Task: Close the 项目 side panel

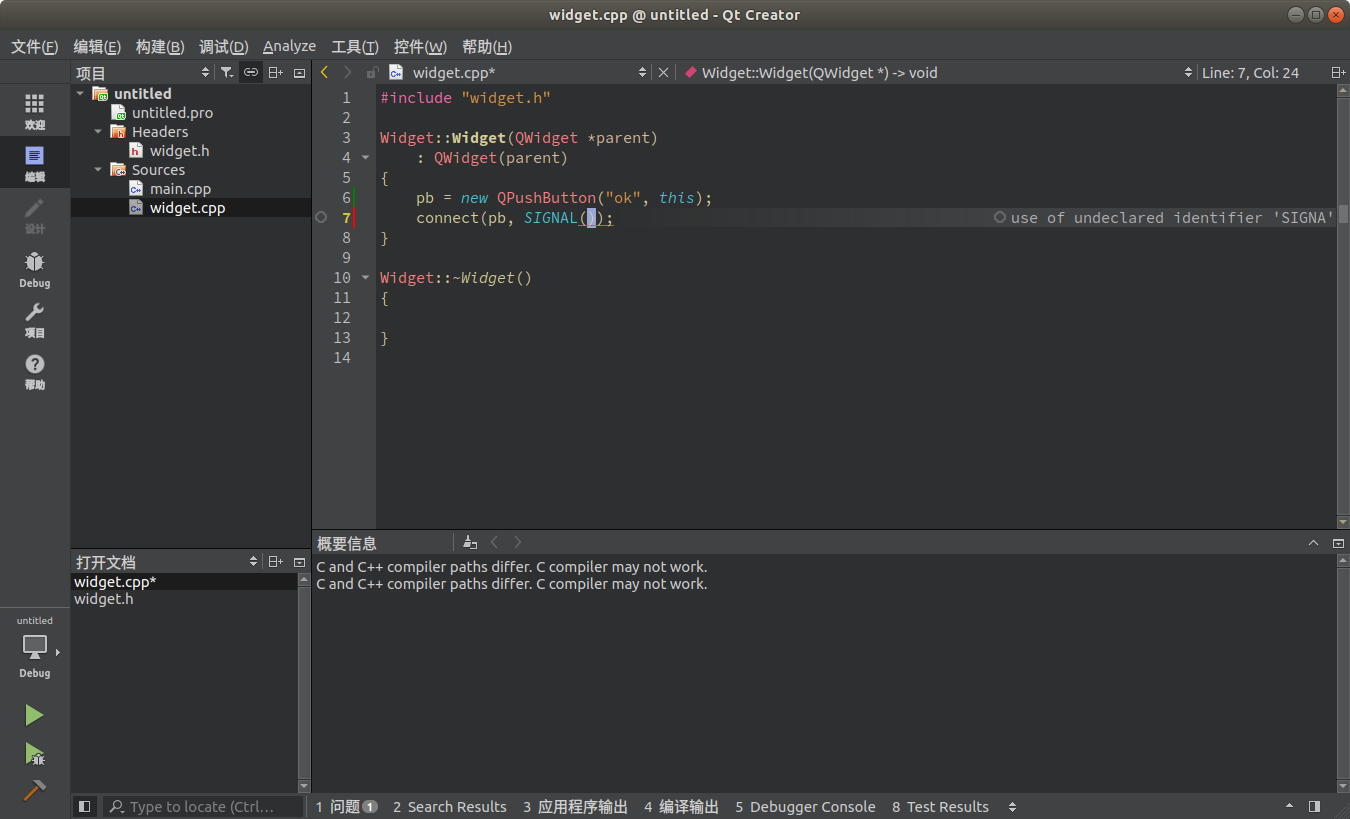Action: 299,72
